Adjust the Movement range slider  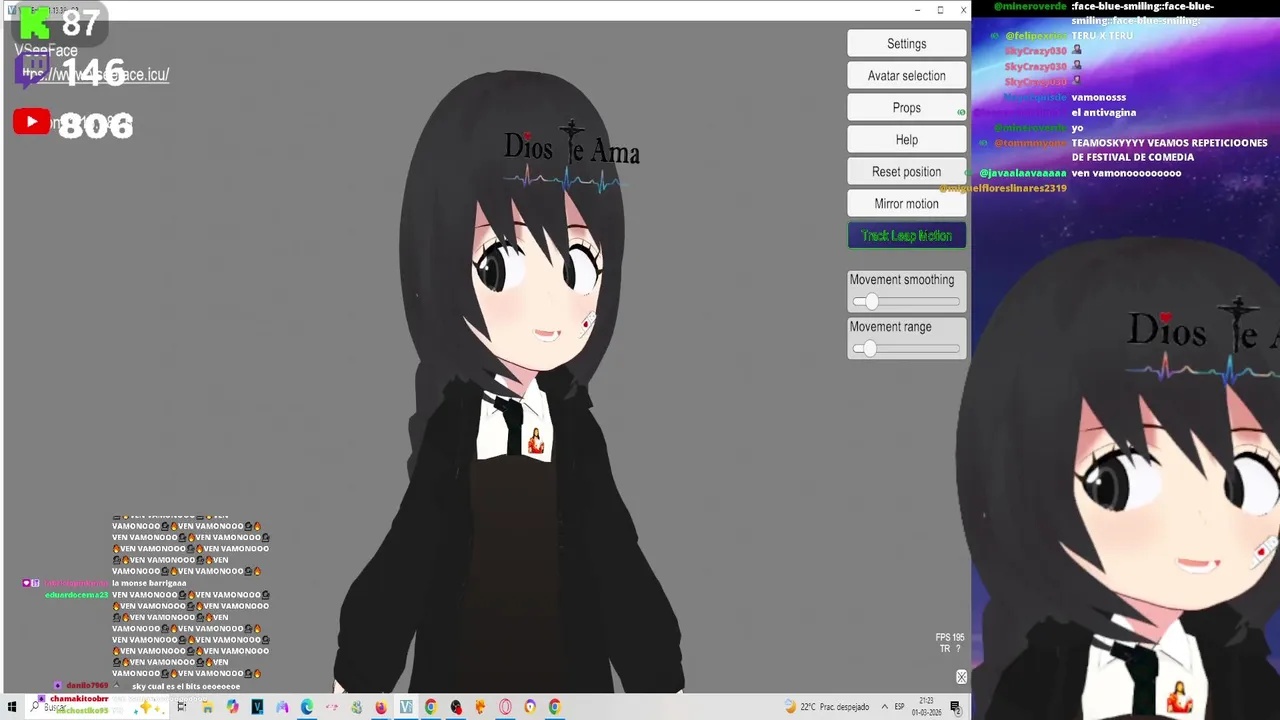point(906,349)
